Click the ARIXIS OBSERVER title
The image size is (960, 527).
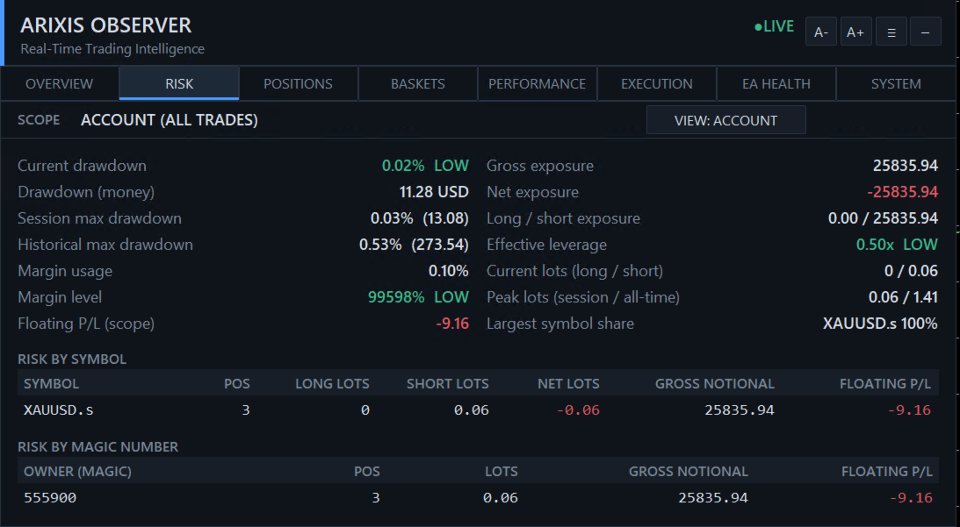(x=106, y=25)
